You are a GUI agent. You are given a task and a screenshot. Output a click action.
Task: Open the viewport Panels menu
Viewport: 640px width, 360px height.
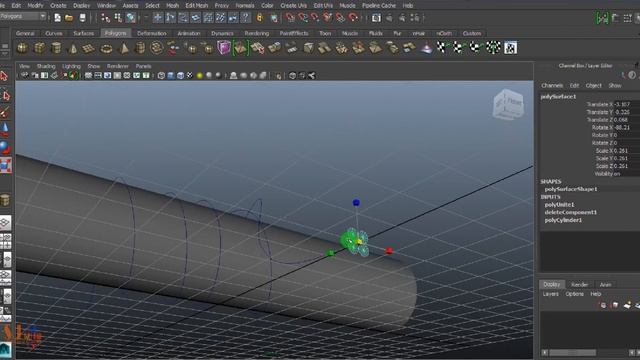[143, 66]
